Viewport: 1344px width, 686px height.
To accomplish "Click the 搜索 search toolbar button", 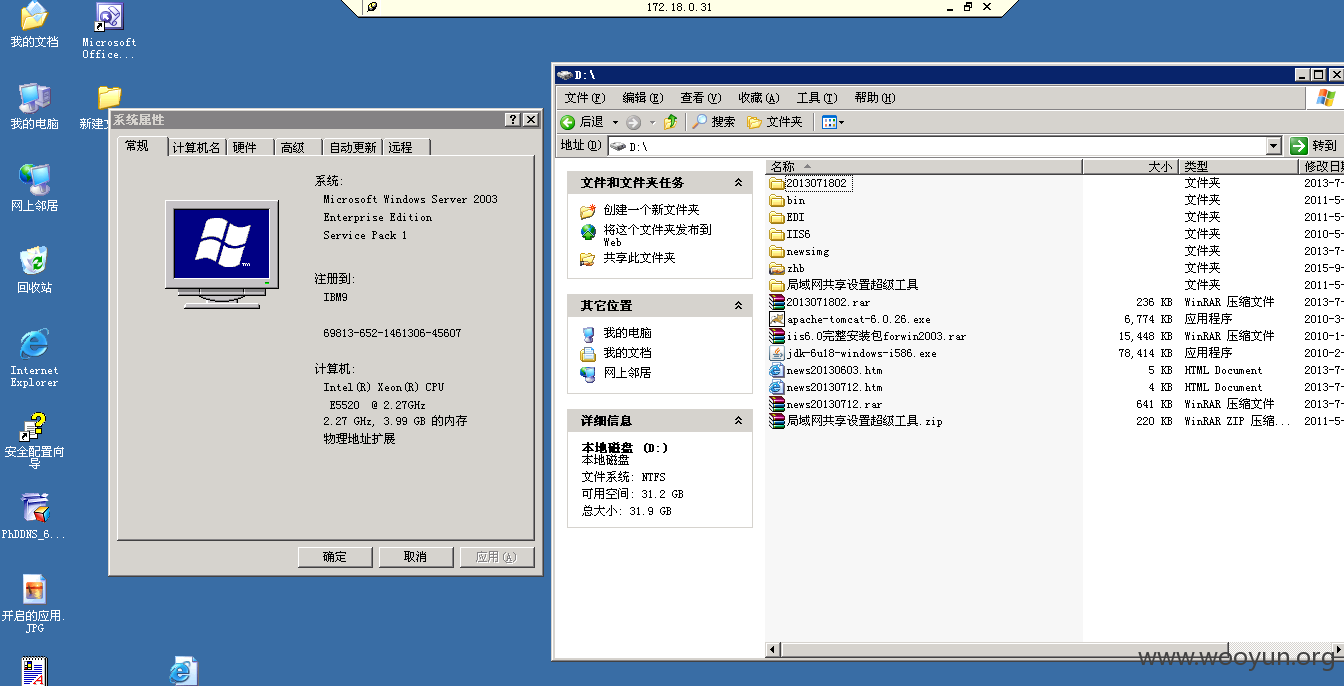I will click(x=713, y=122).
